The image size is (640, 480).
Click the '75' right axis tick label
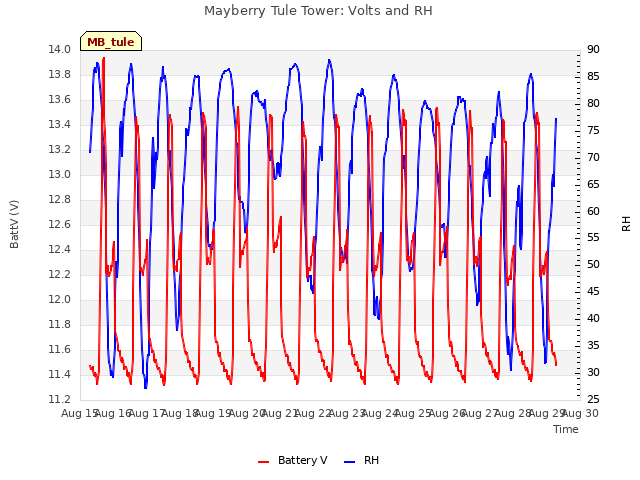pyautogui.click(x=593, y=130)
